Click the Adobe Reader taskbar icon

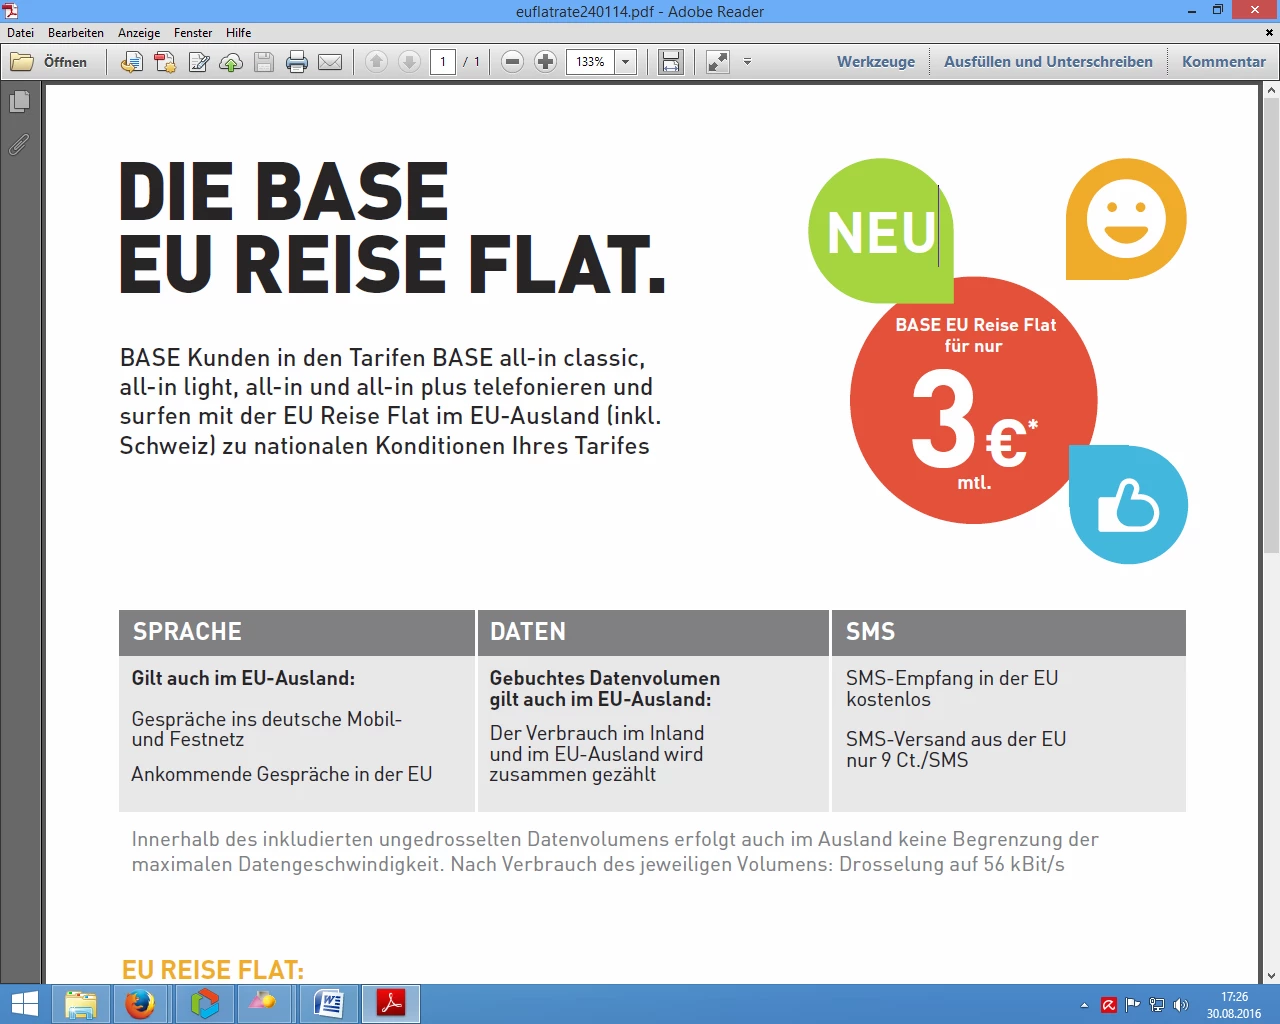(390, 1004)
